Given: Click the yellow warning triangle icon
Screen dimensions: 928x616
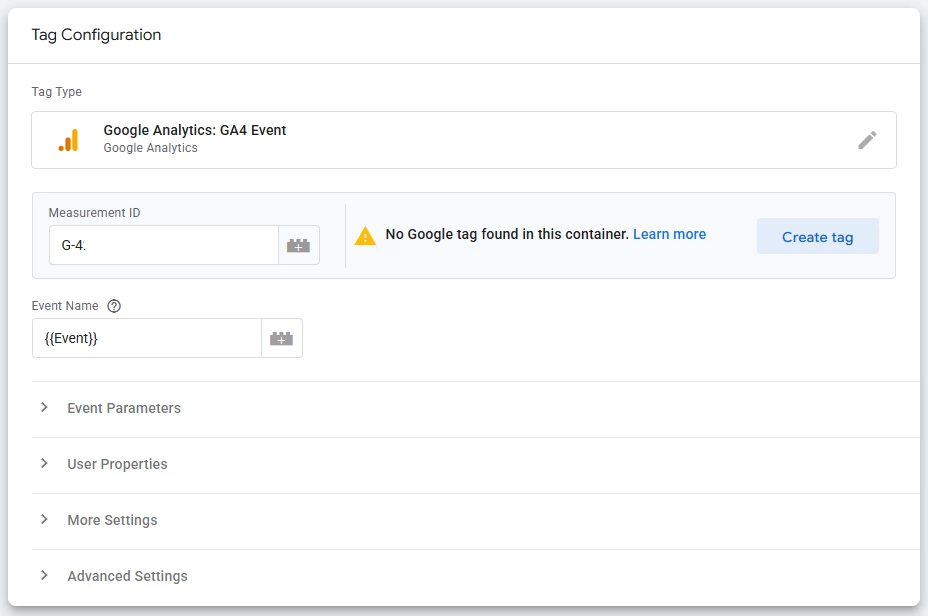Looking at the screenshot, I should pyautogui.click(x=365, y=236).
